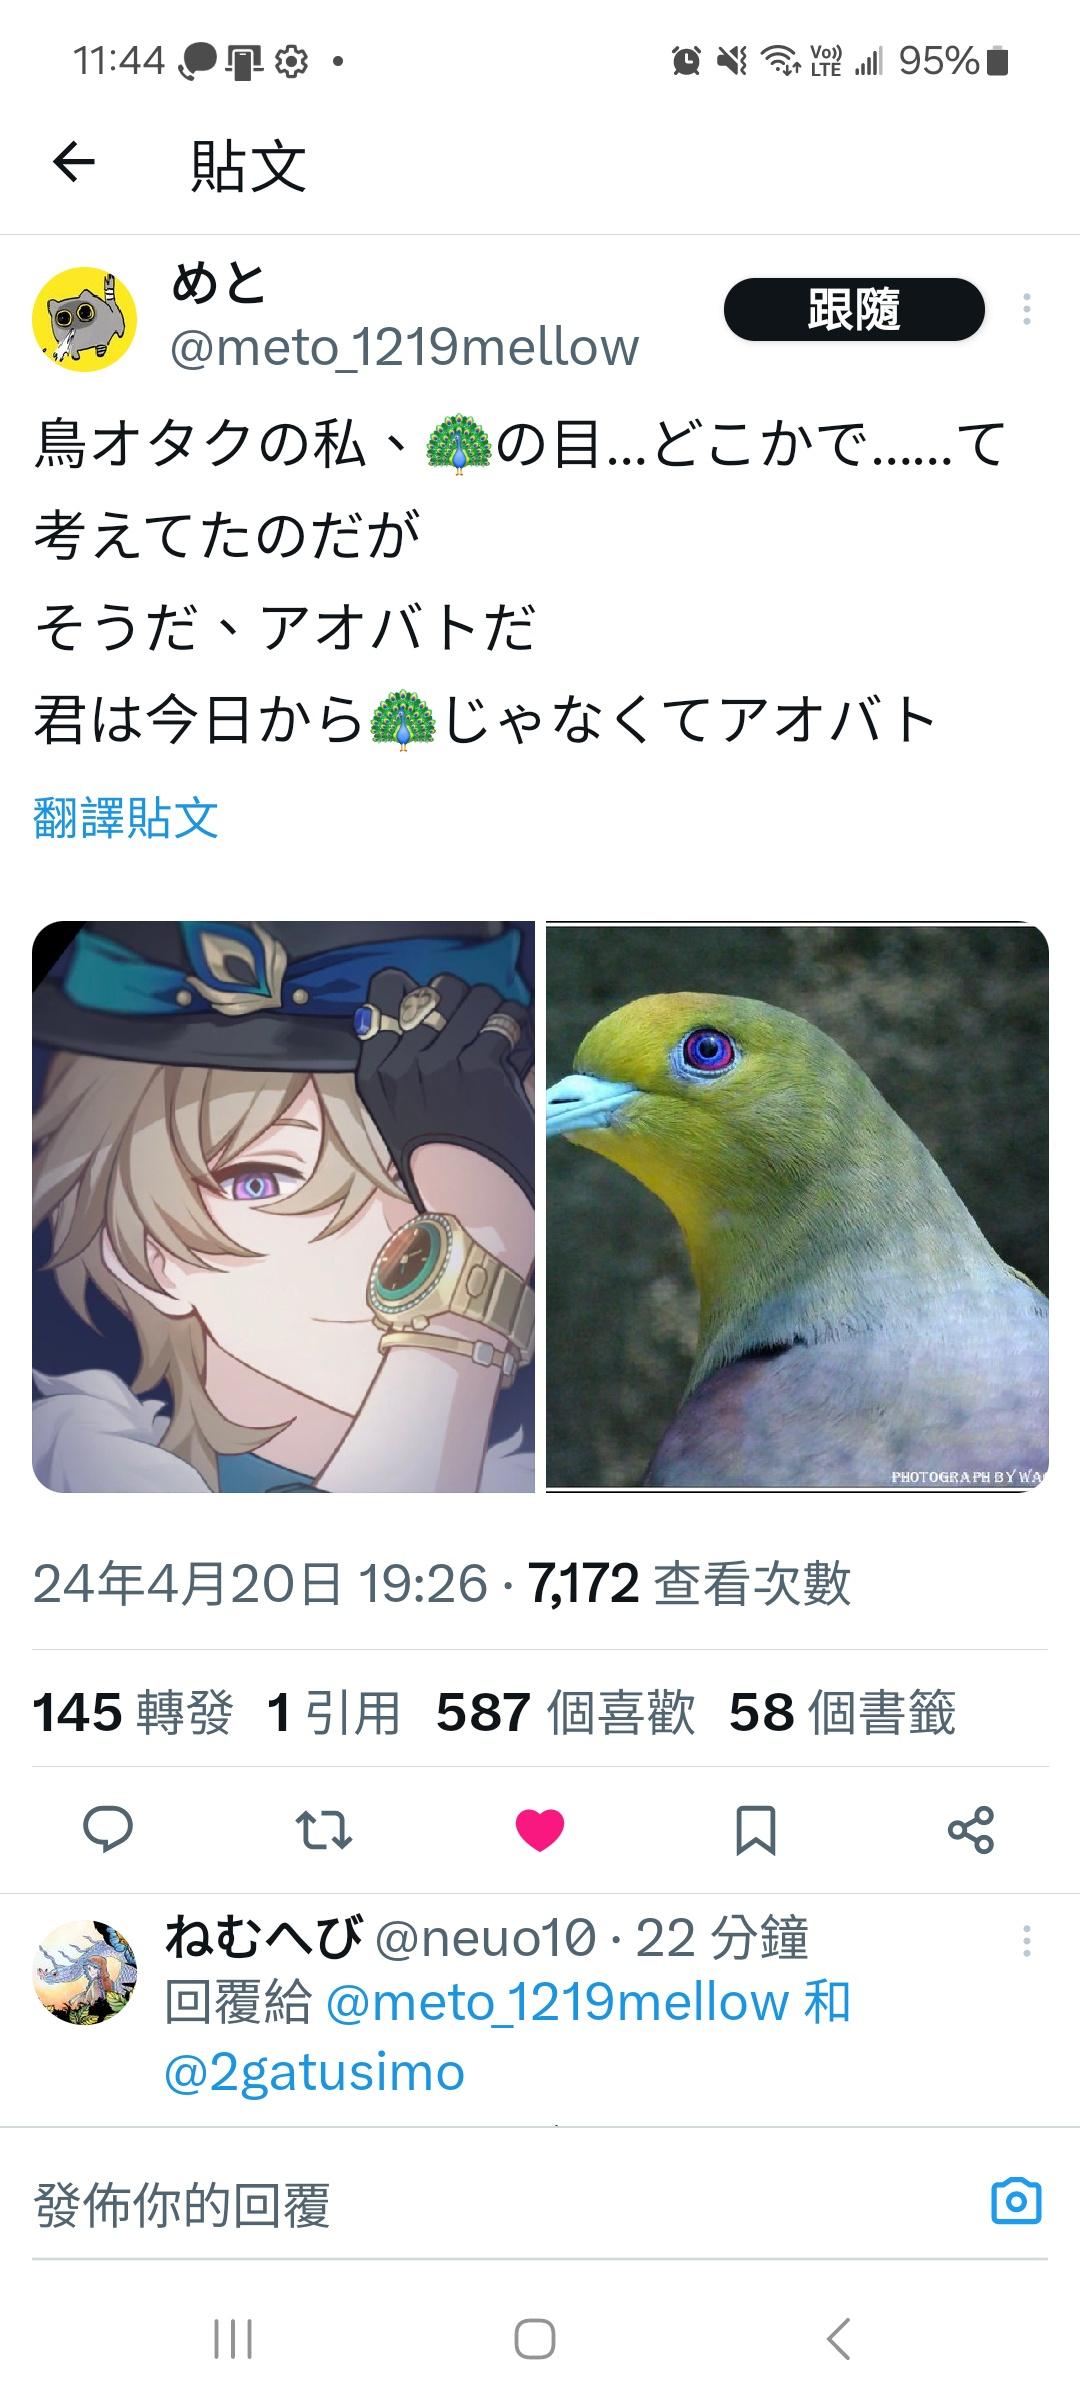Open the green pigeon photo
This screenshot has height=2400, width=1080.
(797, 1207)
